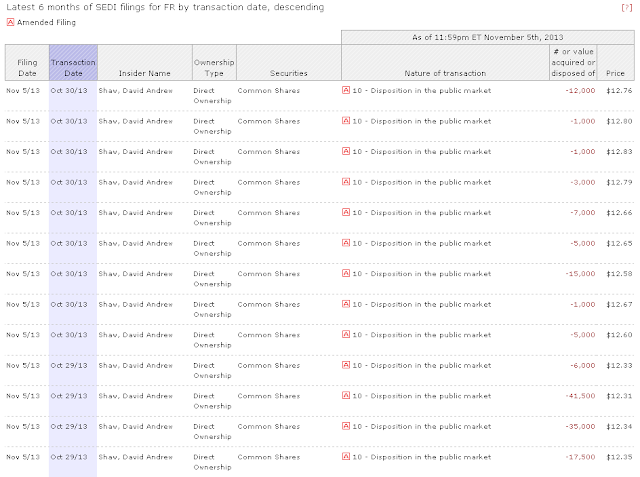The height and width of the screenshot is (477, 640).
Task: Click the amended icon in the $12.60 row
Action: pos(346,335)
